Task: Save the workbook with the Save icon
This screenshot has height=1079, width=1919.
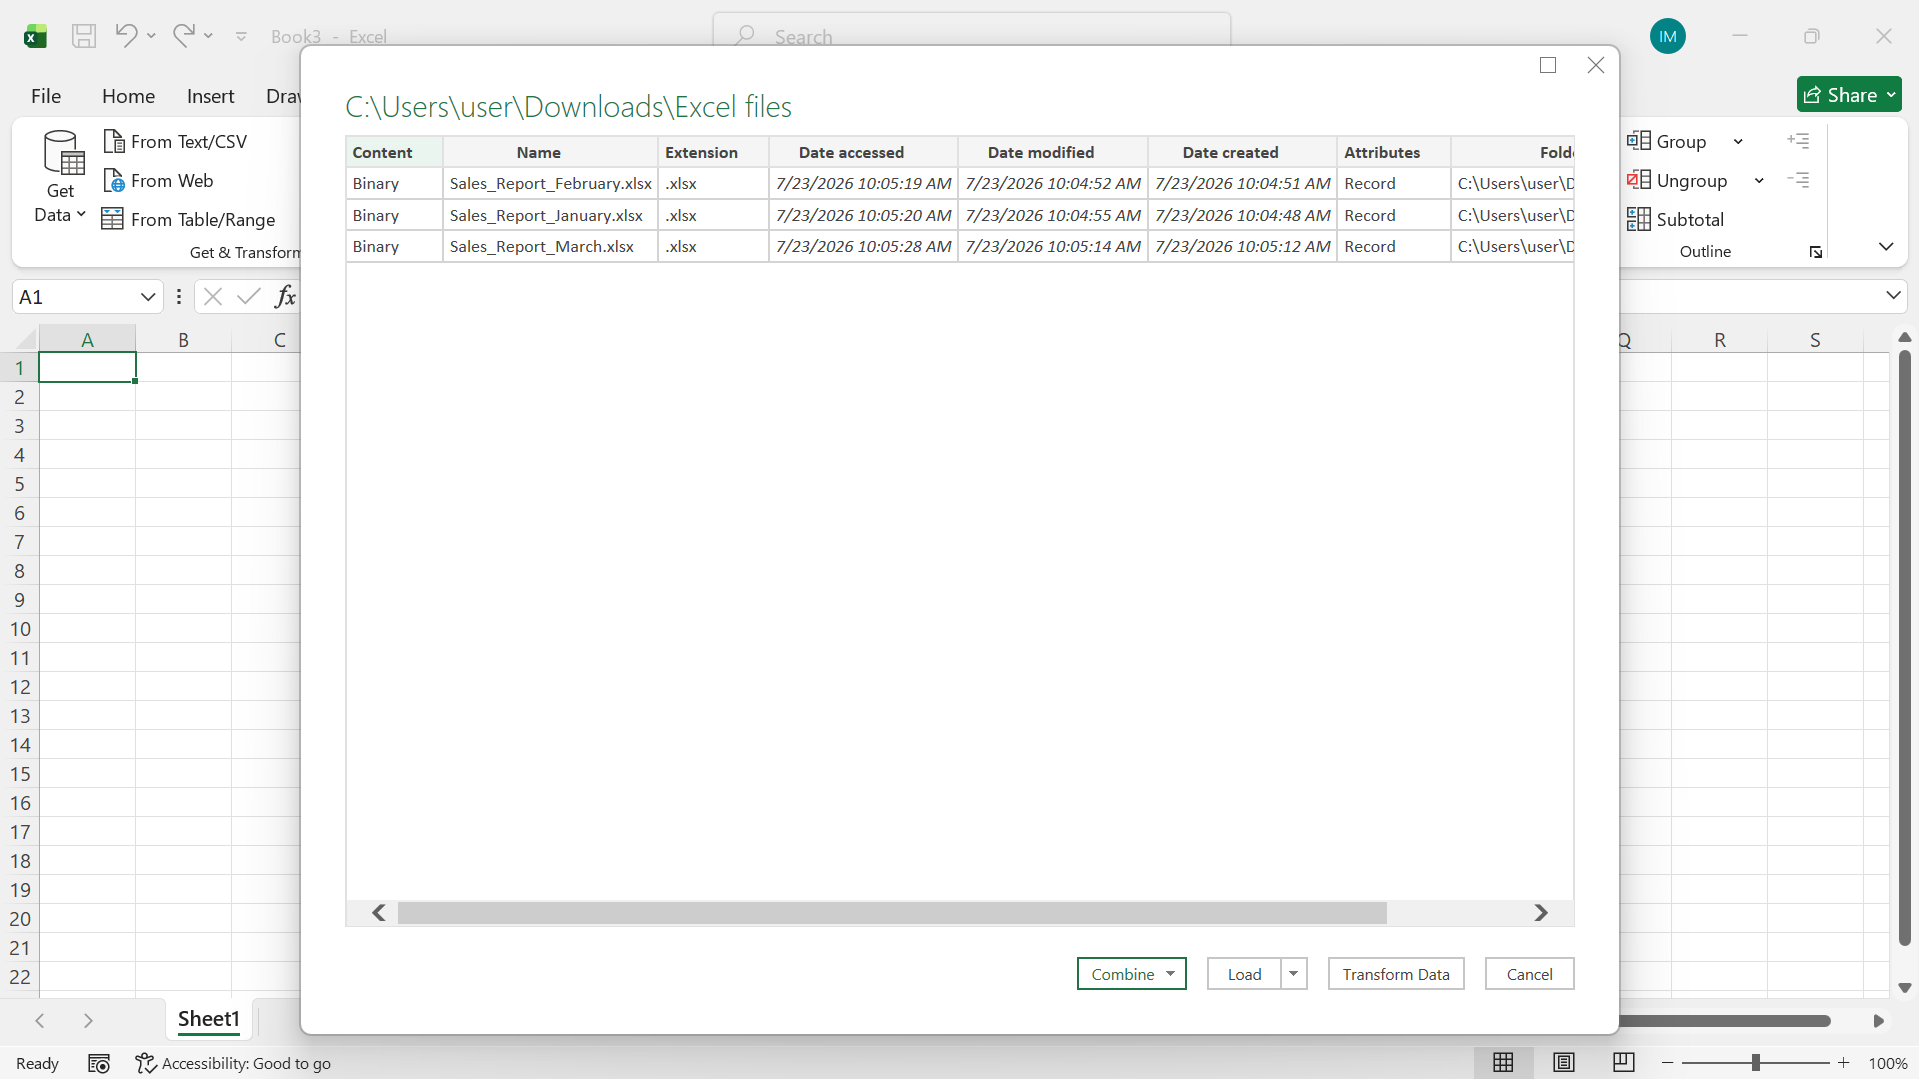Action: click(x=84, y=36)
